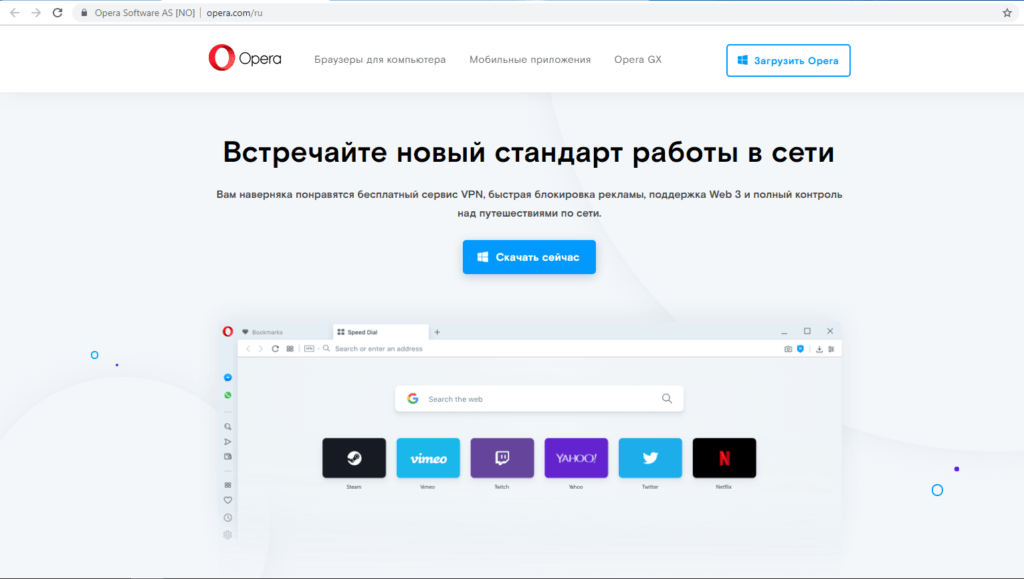The width and height of the screenshot is (1024, 579).
Task: Click the sidebar snapshot icon
Action: (227, 457)
